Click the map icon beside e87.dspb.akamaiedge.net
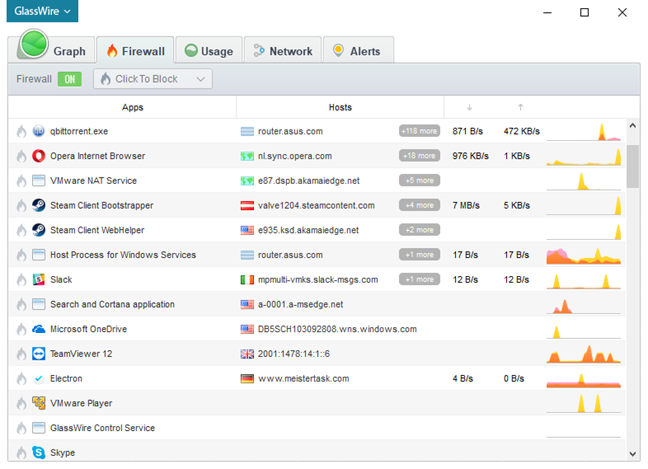Image resolution: width=648 pixels, height=469 pixels. tap(247, 181)
